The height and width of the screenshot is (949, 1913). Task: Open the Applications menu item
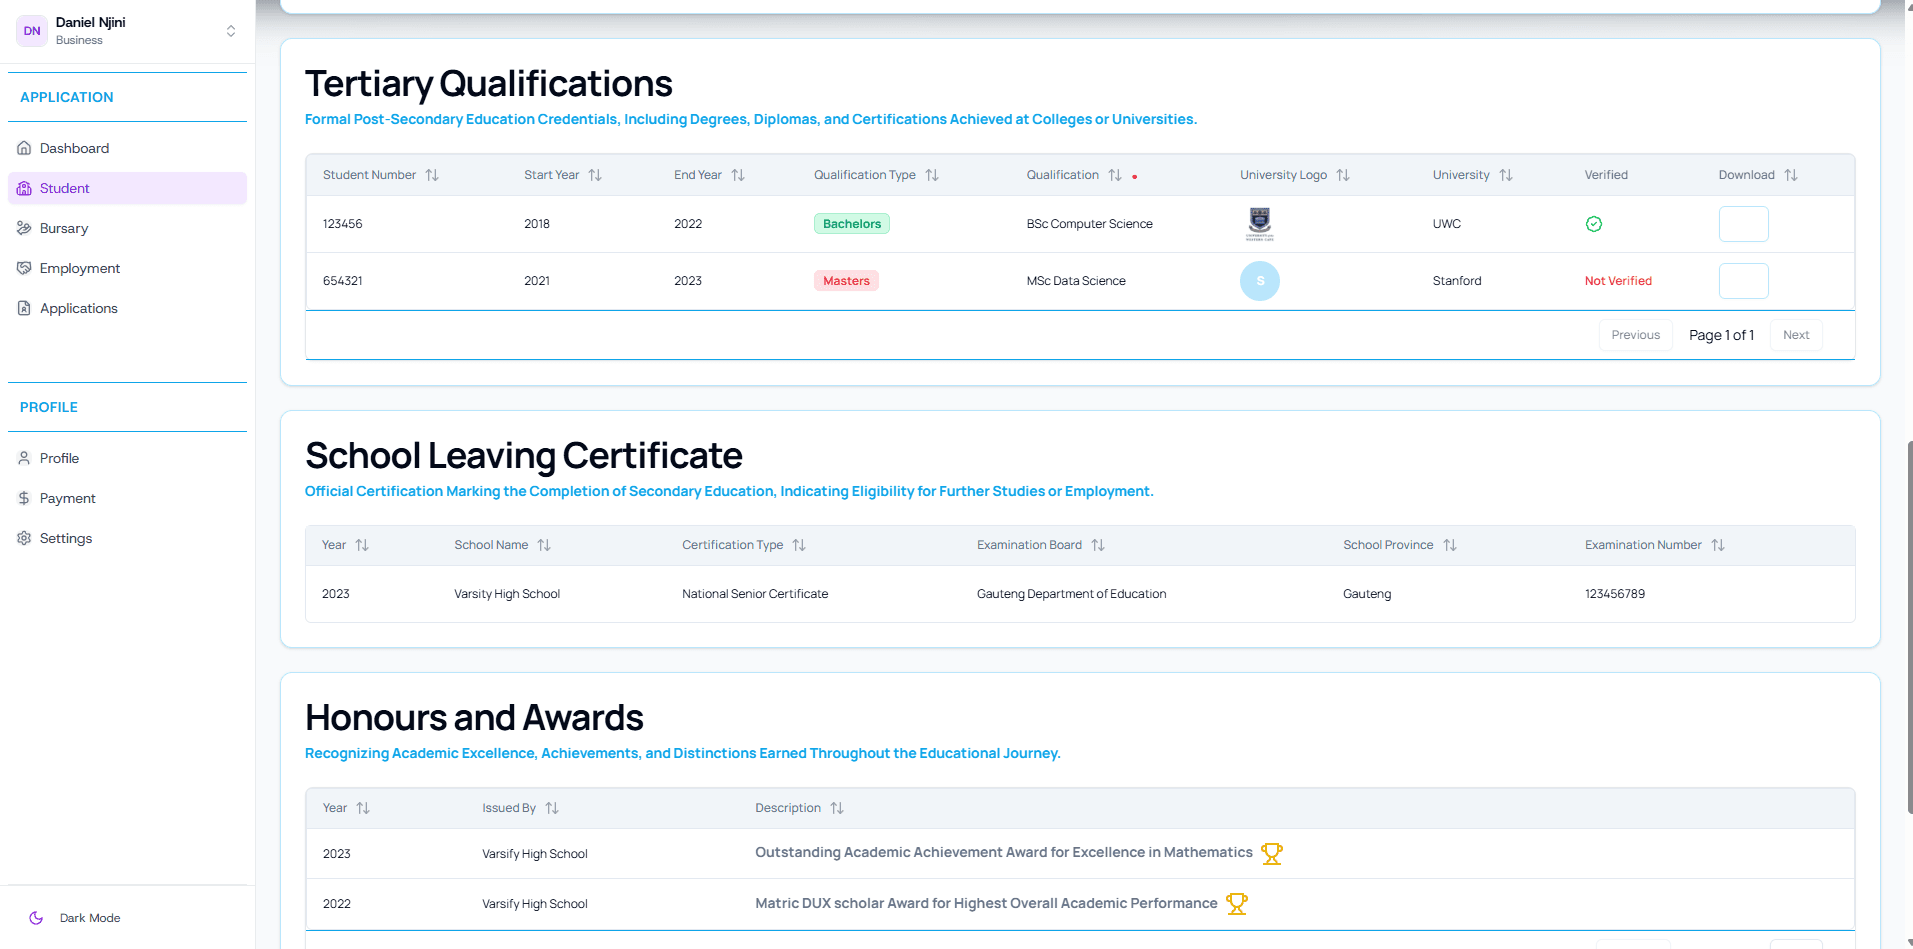(x=78, y=308)
